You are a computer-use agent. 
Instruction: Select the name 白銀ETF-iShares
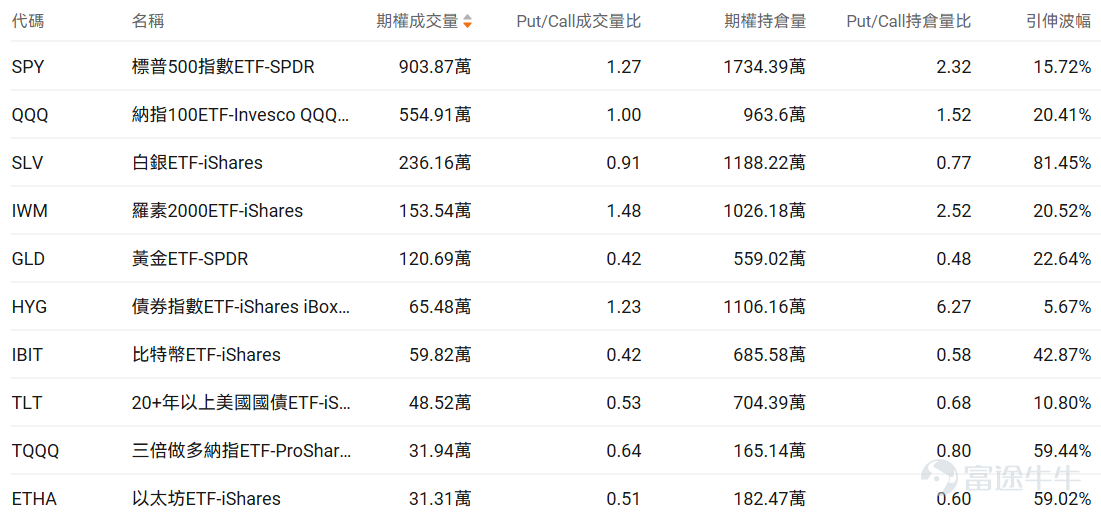click(197, 163)
